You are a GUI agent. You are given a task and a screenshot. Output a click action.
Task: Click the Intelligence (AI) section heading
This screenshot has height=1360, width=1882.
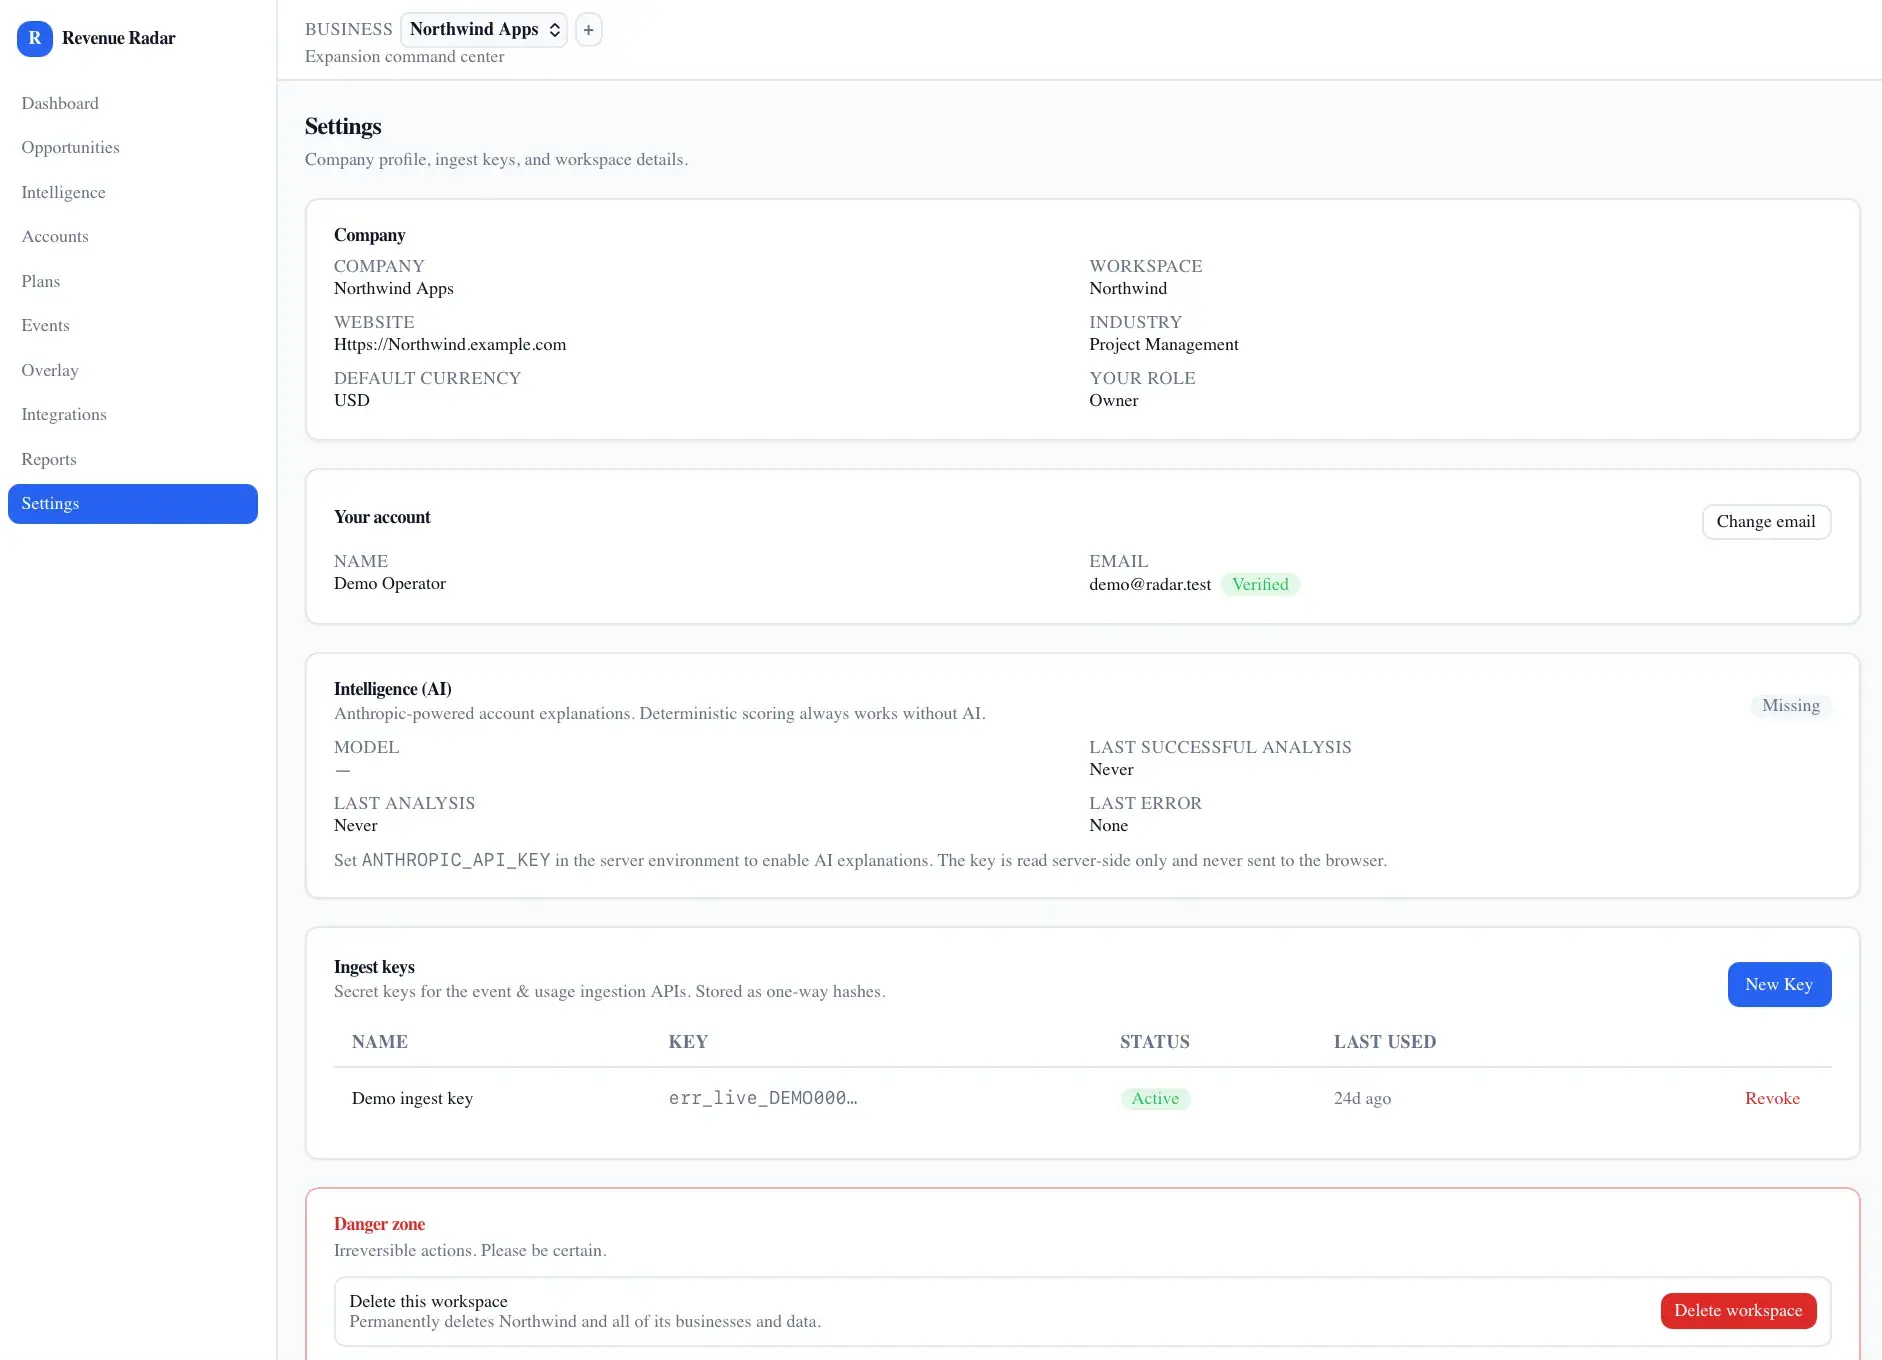pyautogui.click(x=392, y=689)
